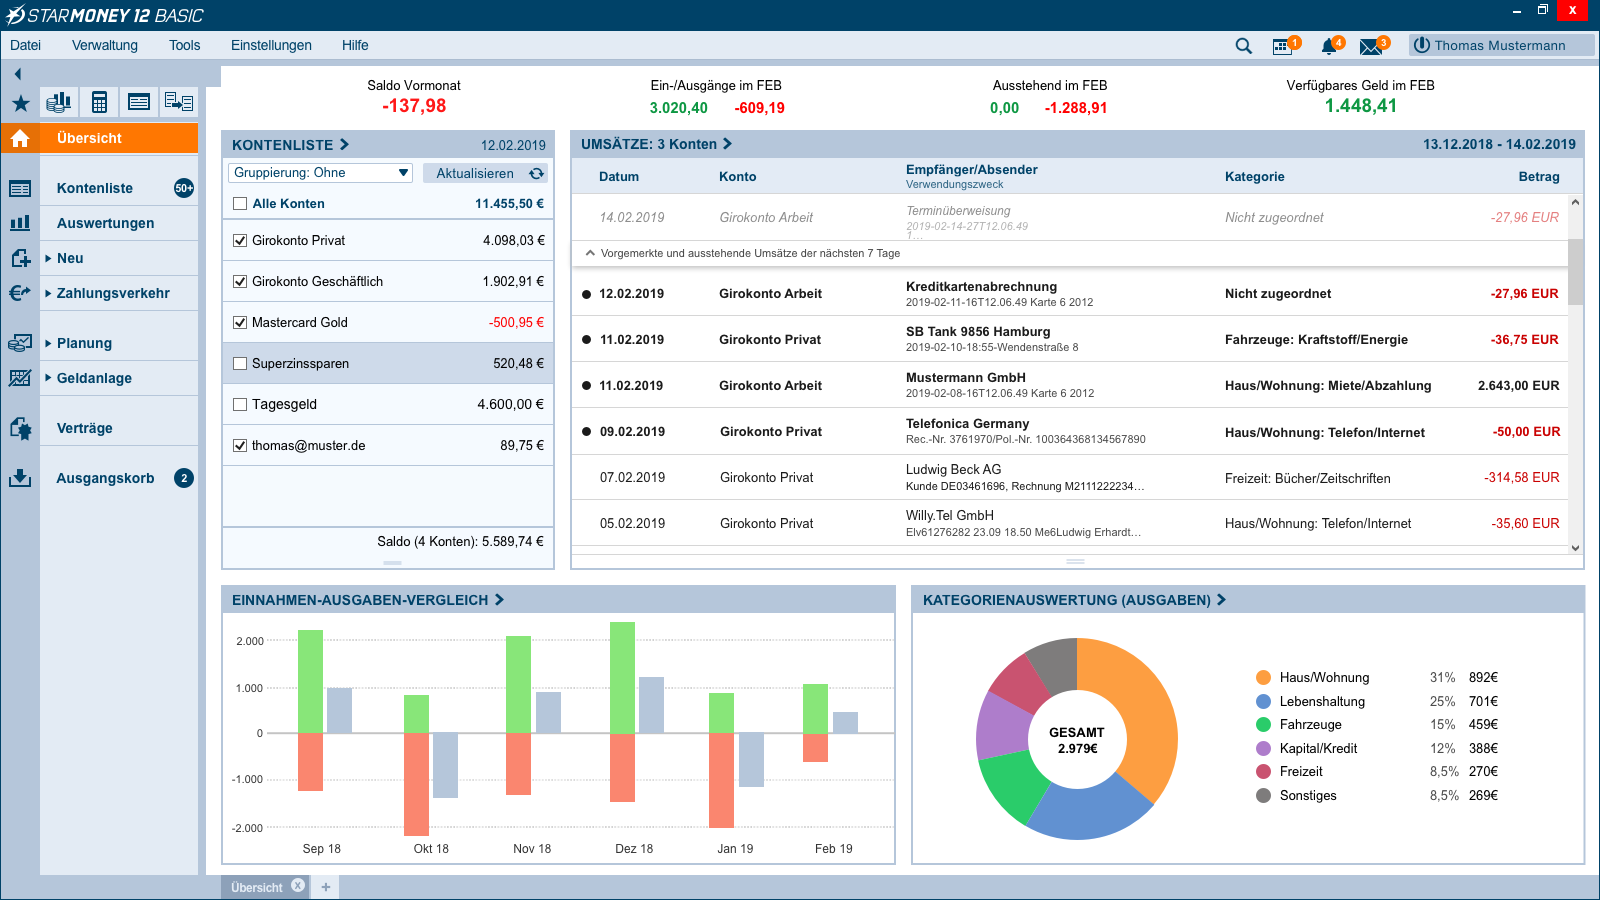Sort transactions by Datum column header

click(x=619, y=177)
